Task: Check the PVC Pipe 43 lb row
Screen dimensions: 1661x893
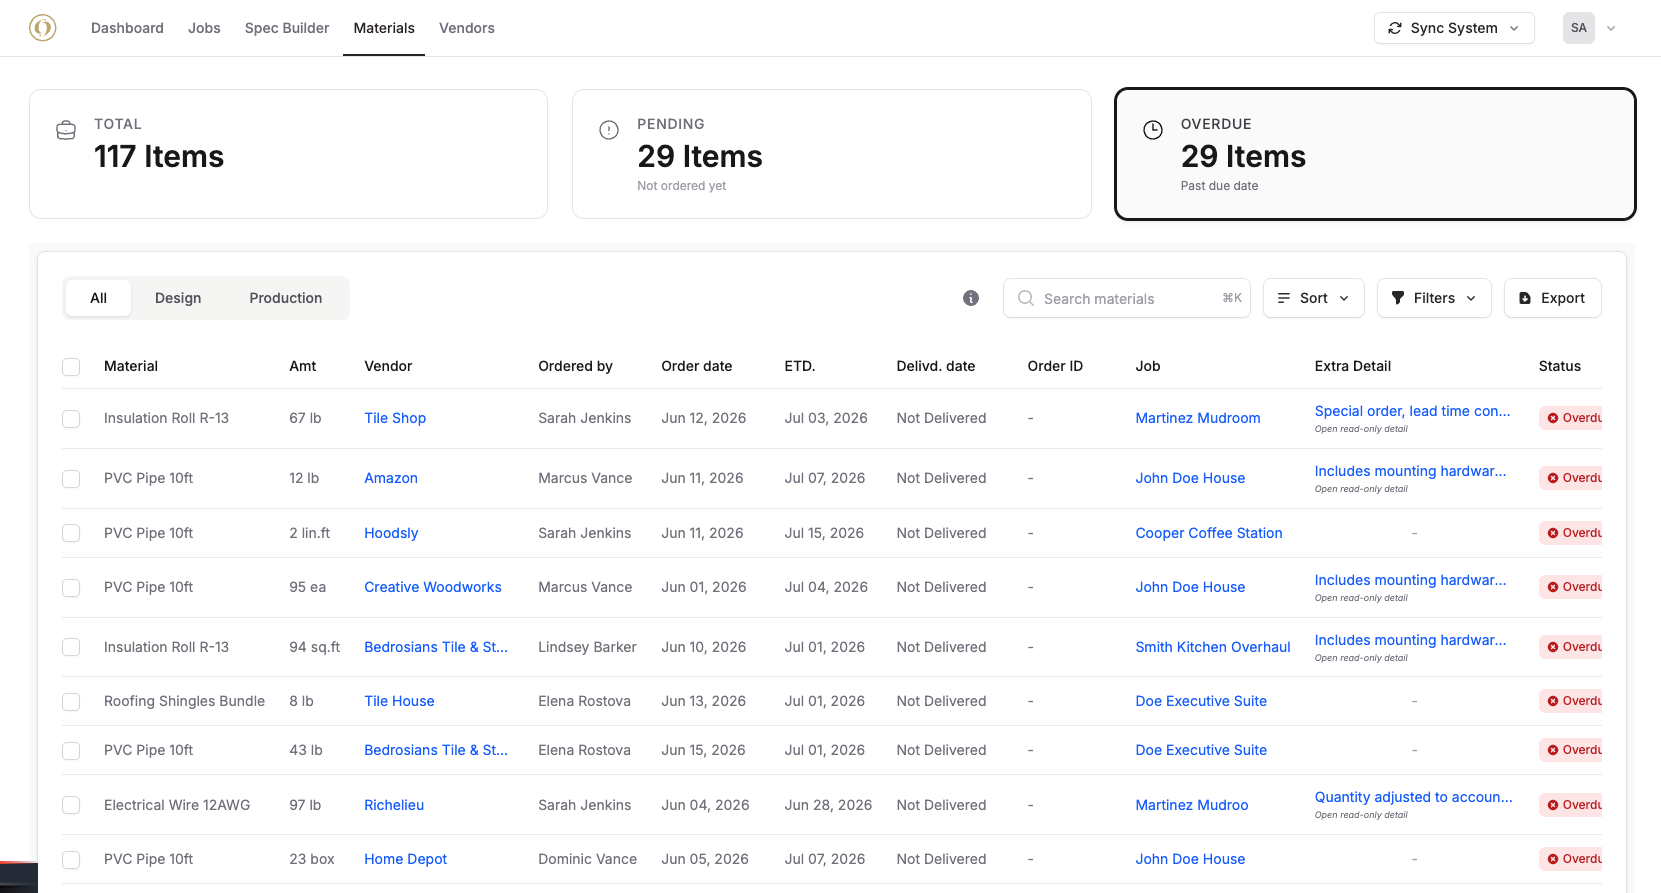Action: tap(71, 751)
